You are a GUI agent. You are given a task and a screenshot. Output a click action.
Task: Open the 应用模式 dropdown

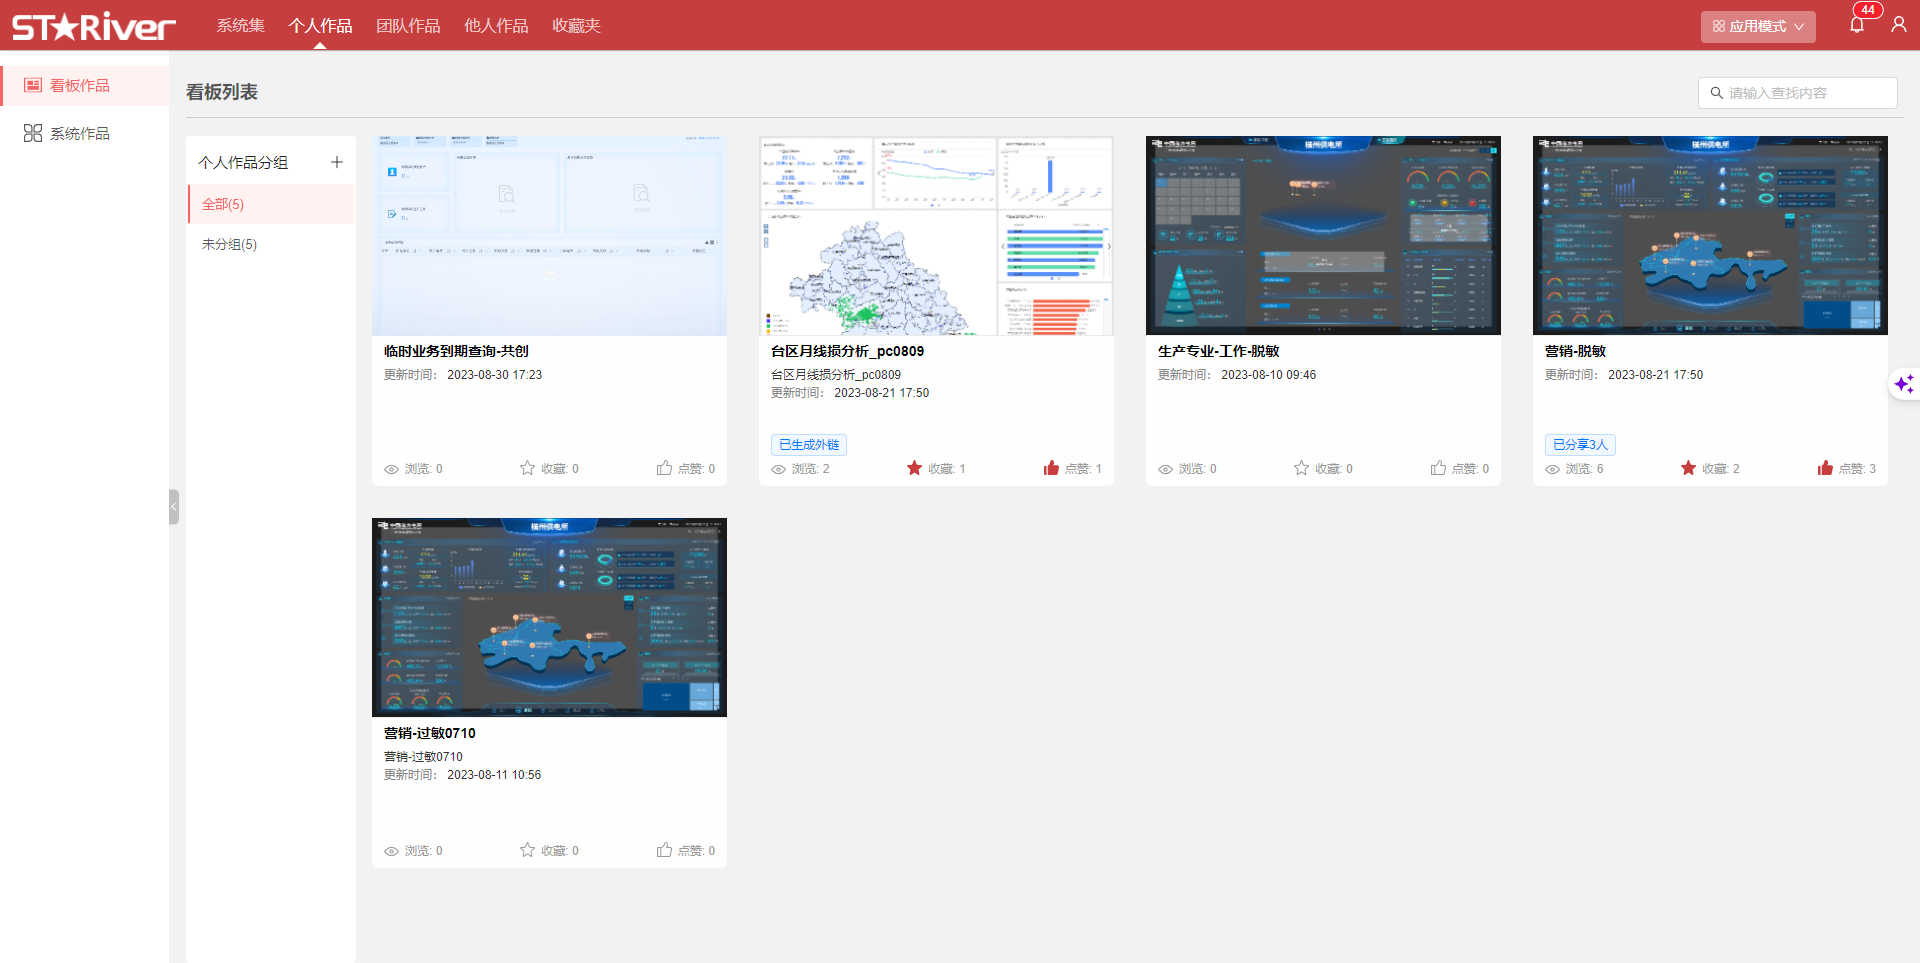[1757, 27]
